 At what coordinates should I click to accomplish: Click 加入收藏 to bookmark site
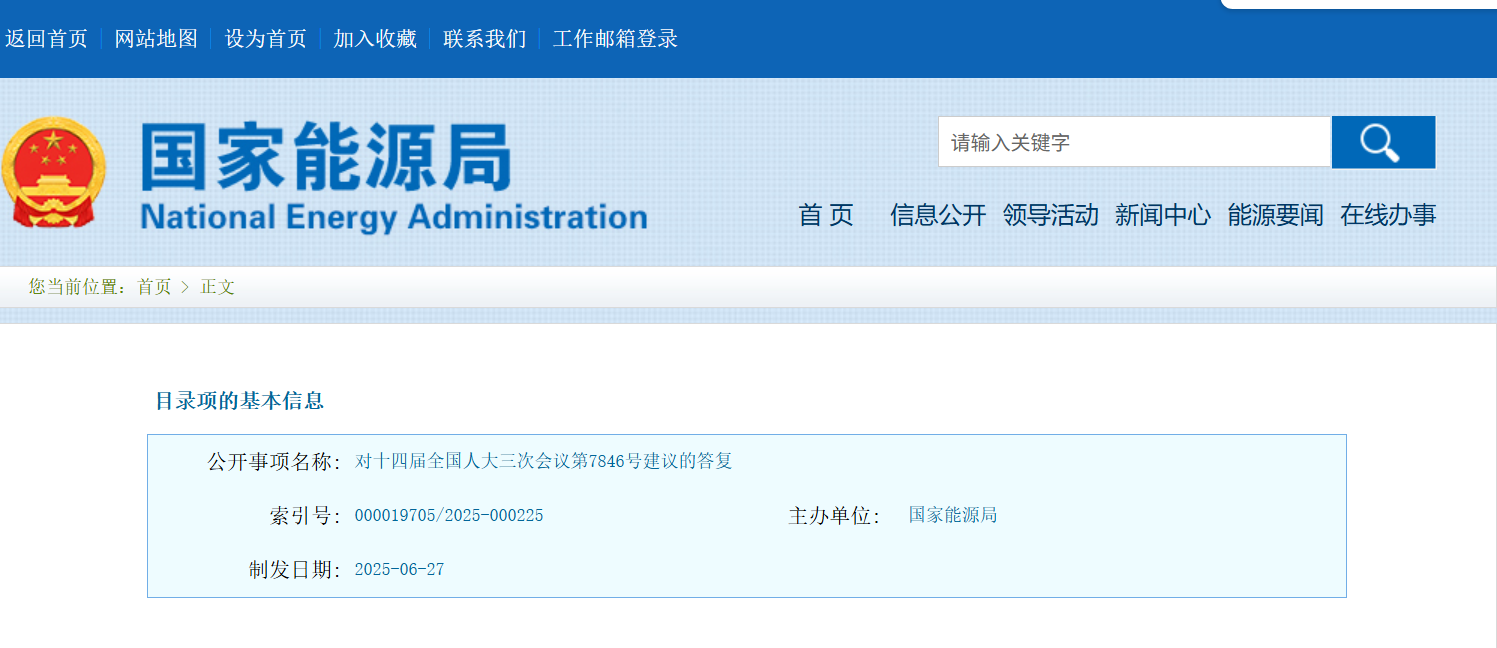tap(375, 39)
